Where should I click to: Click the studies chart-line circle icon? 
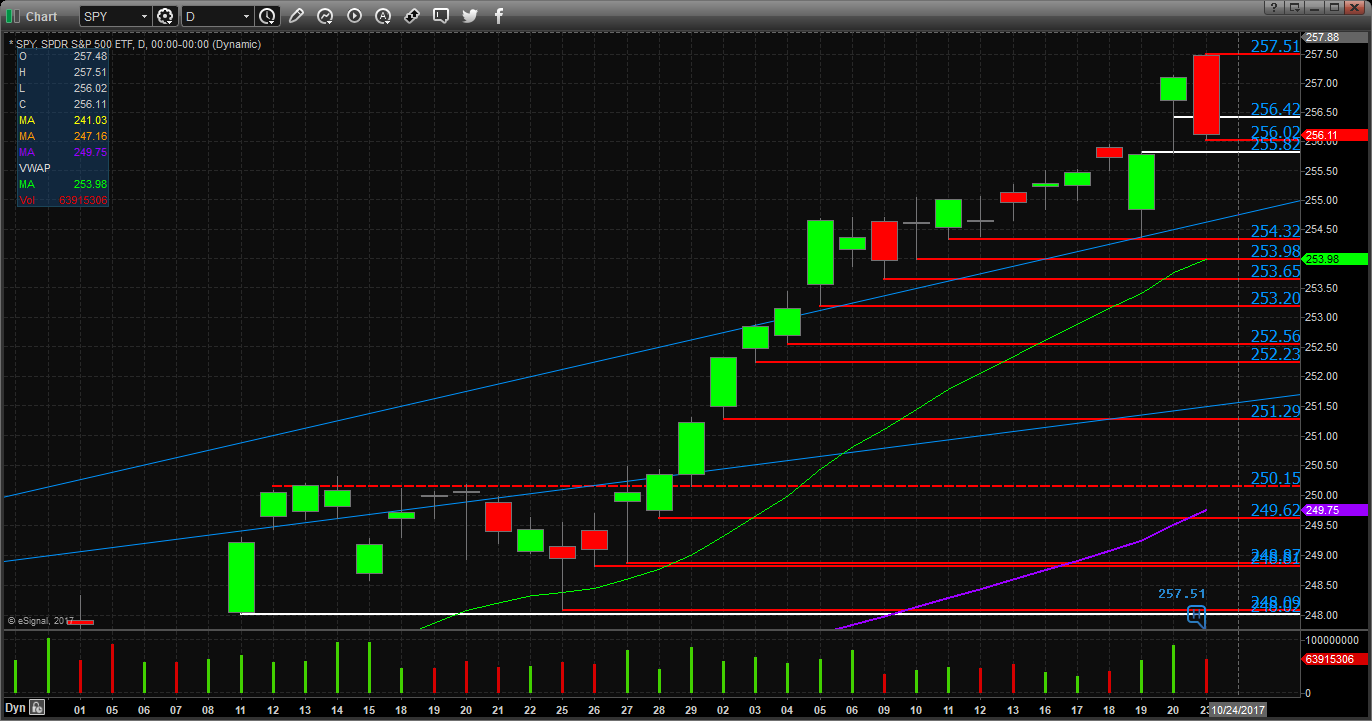click(325, 16)
